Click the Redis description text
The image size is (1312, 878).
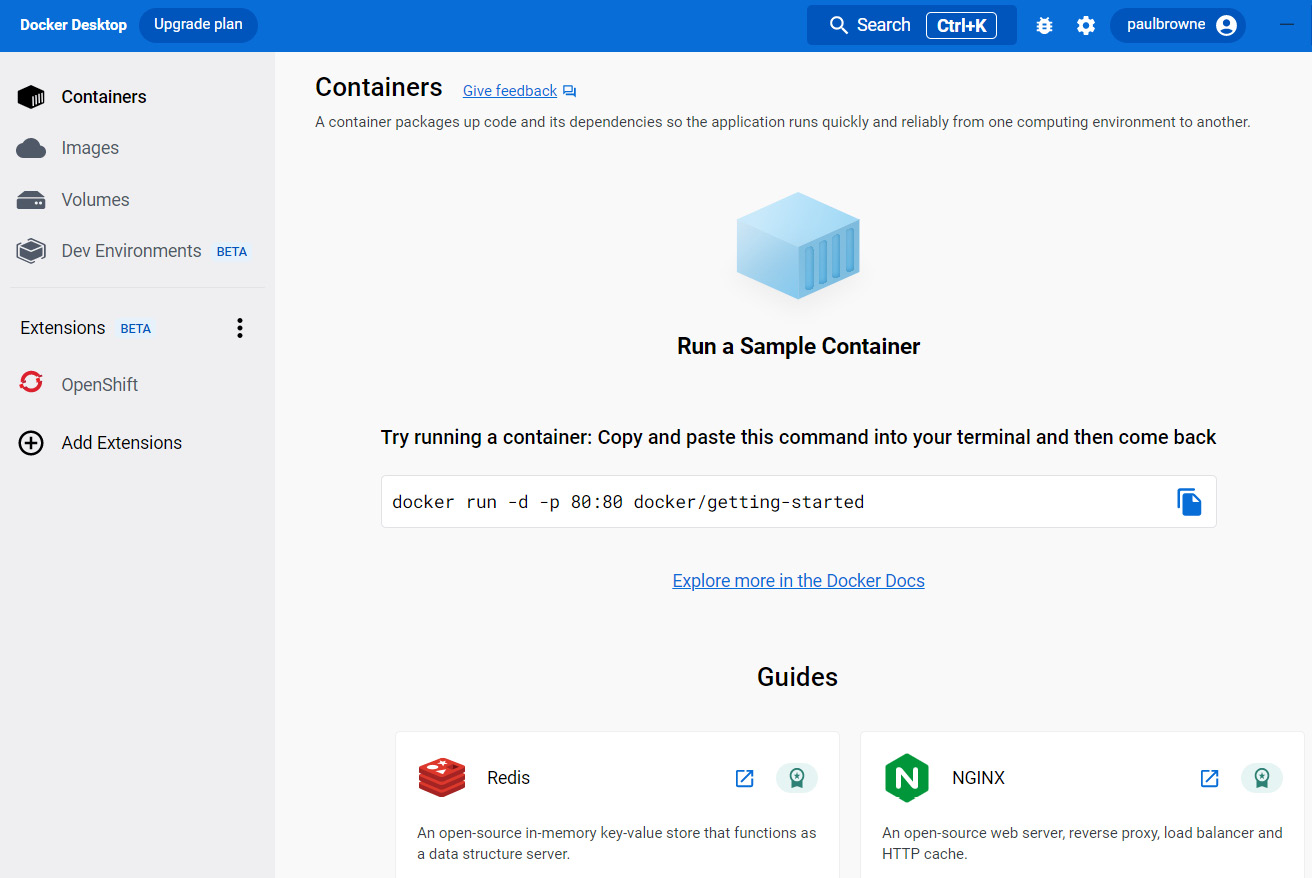(x=617, y=844)
